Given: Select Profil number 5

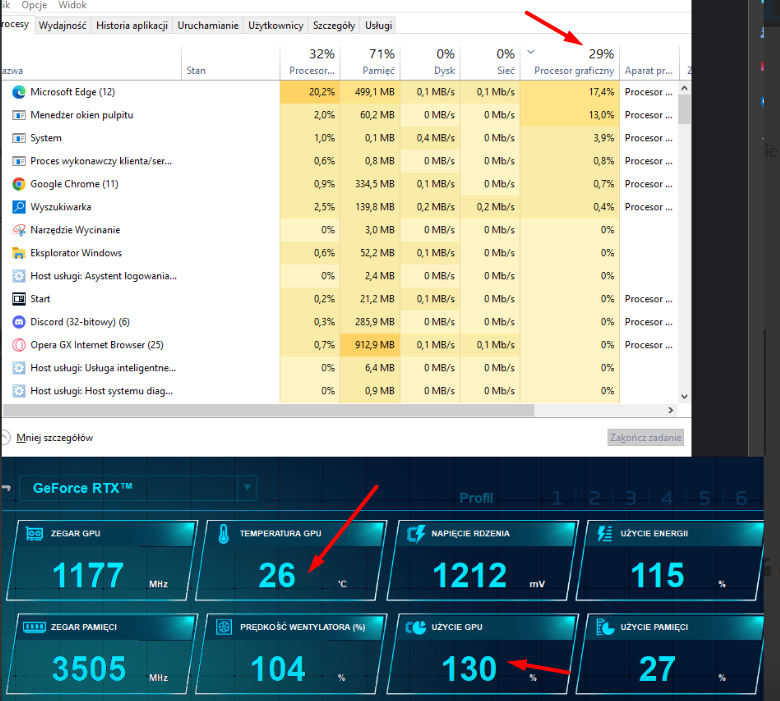Looking at the screenshot, I should click(704, 498).
